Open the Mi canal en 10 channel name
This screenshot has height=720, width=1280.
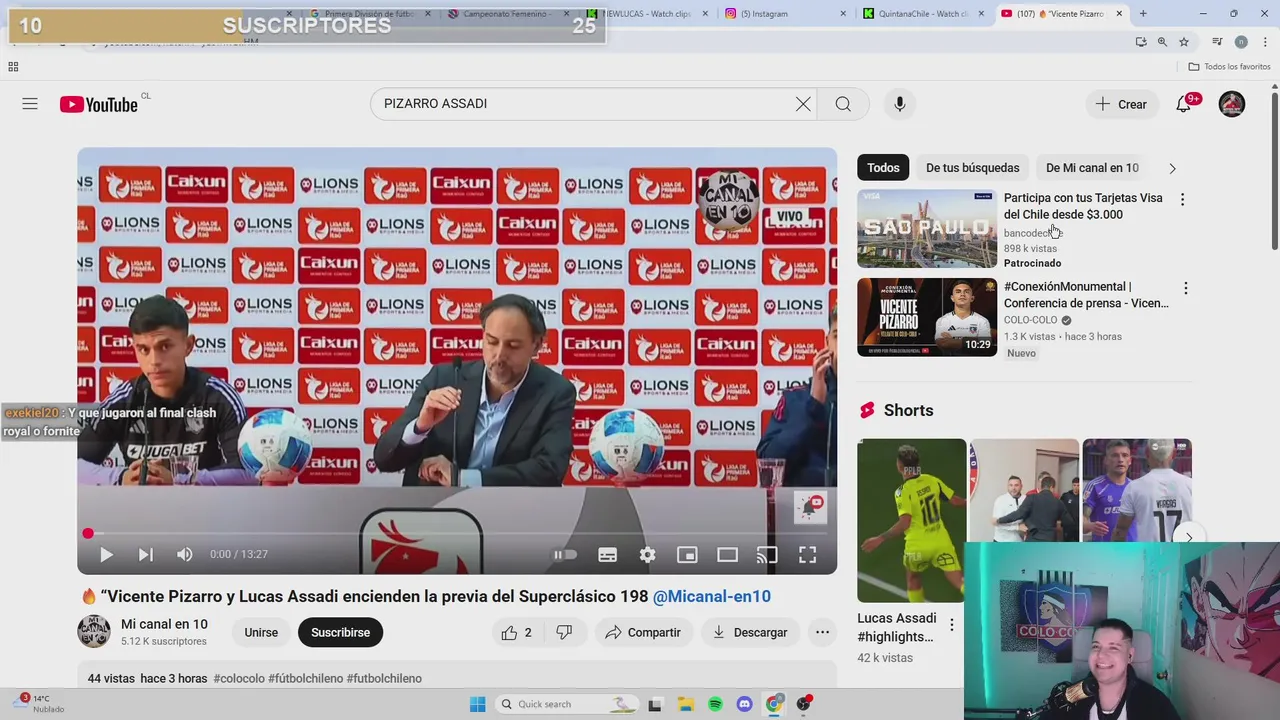pyautogui.click(x=164, y=624)
